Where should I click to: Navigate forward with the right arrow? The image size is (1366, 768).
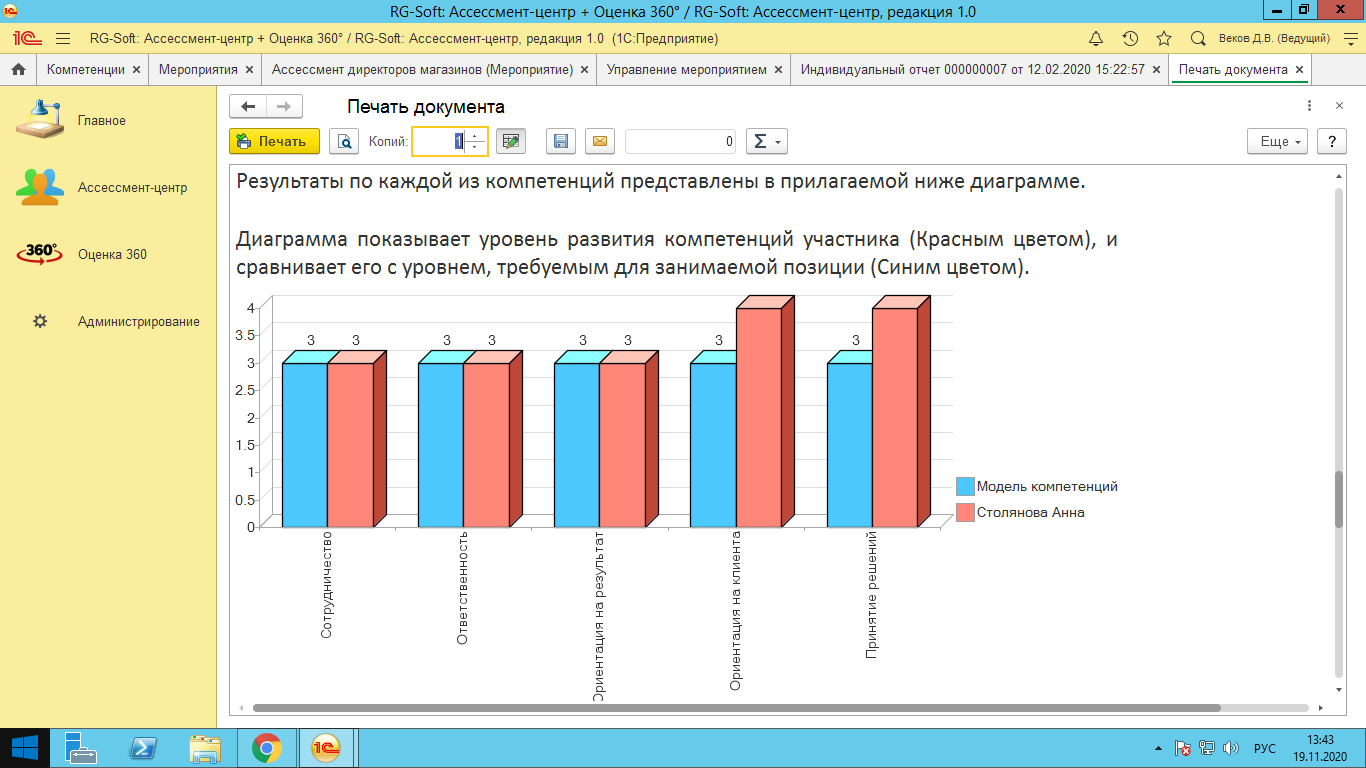284,107
